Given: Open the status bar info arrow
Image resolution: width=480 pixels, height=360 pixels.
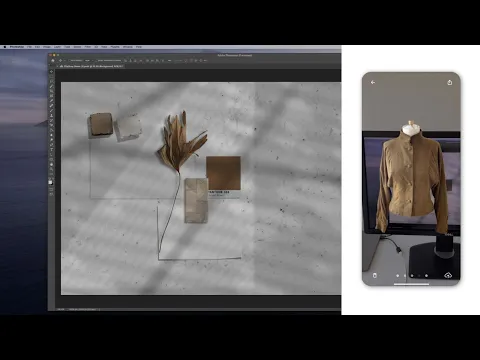Looking at the screenshot, I should click(x=99, y=309).
